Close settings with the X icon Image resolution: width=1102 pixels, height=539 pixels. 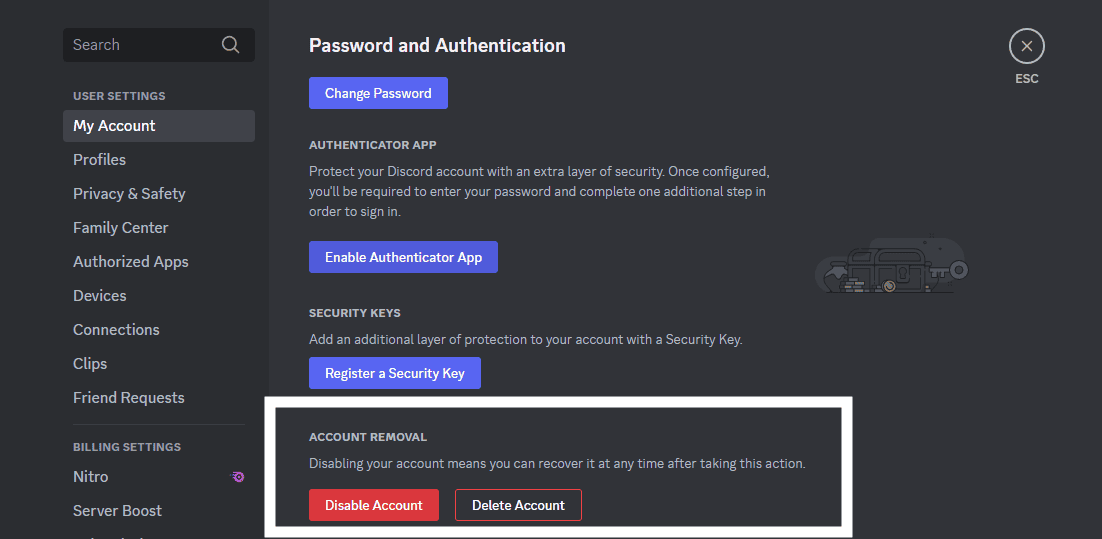[x=1026, y=46]
